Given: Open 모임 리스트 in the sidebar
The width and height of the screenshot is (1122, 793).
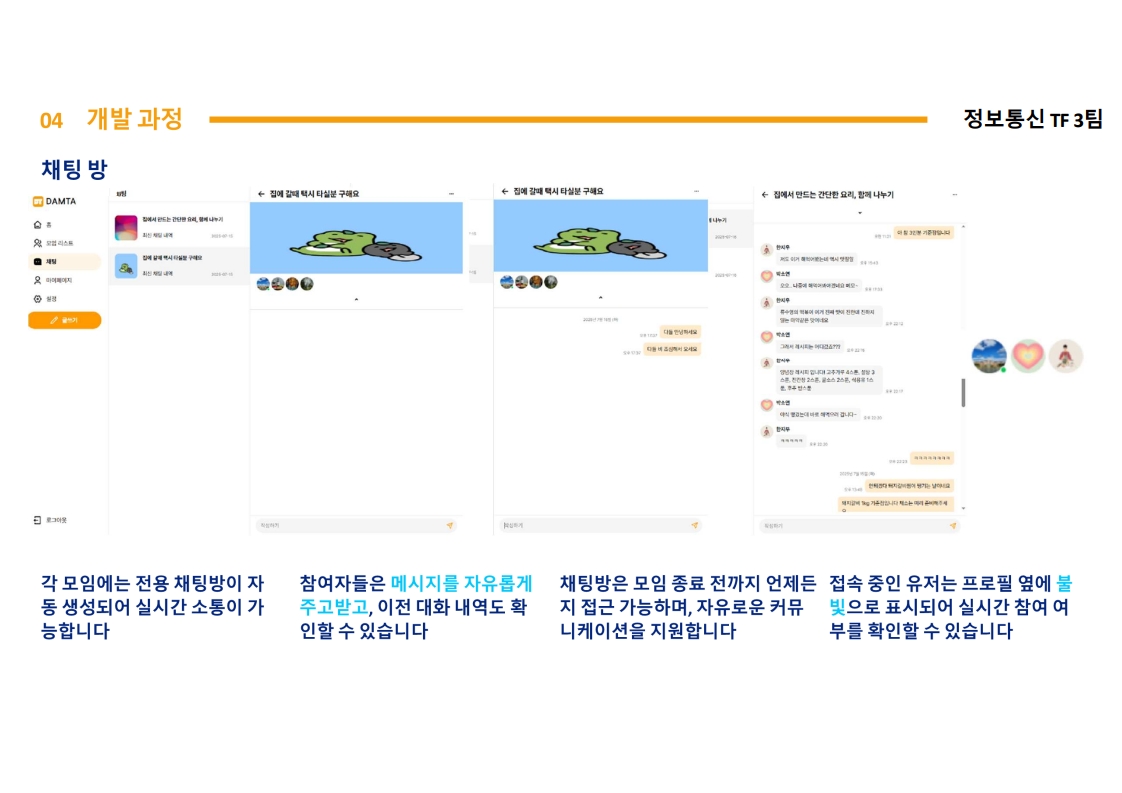Looking at the screenshot, I should 54,243.
